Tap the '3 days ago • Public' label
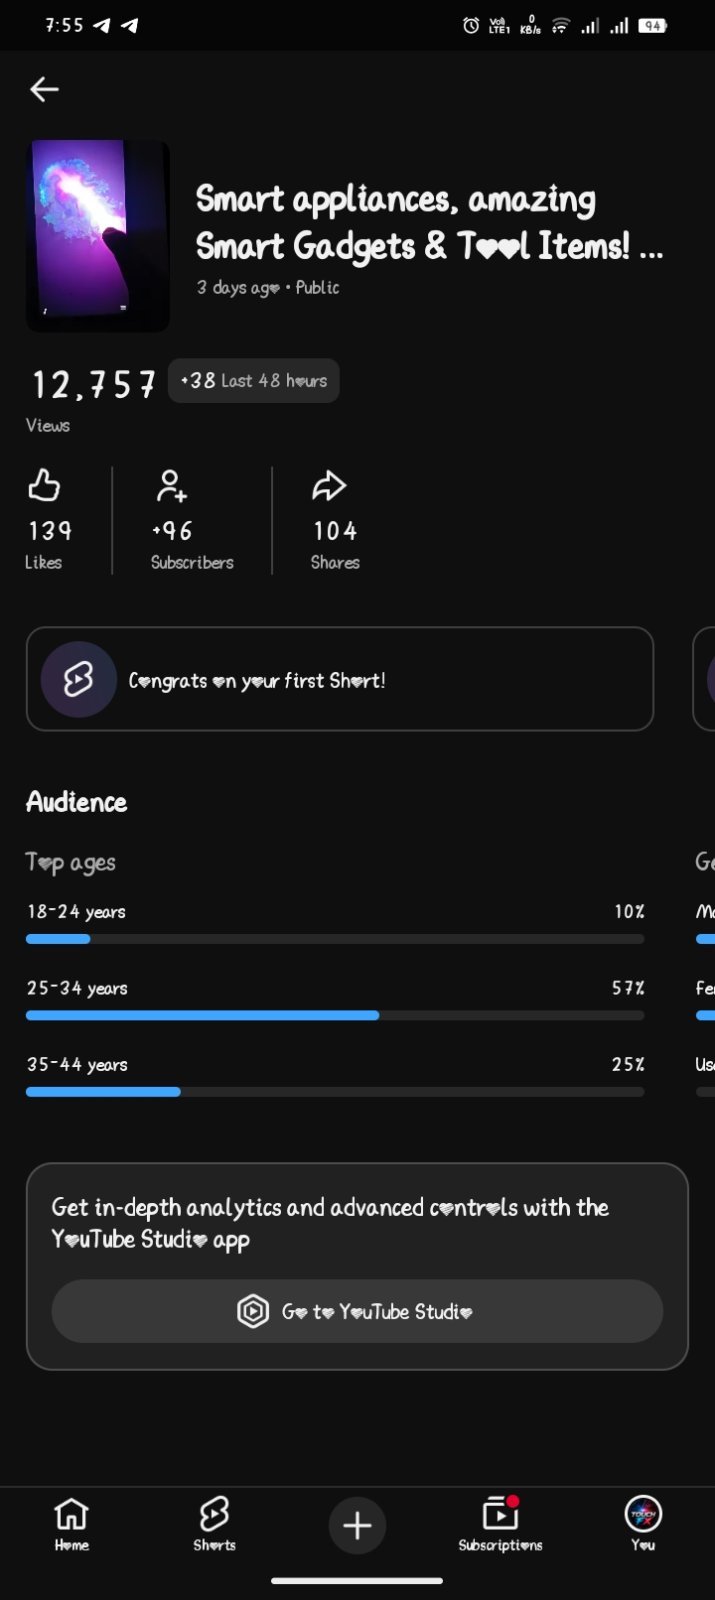Viewport: 715px width, 1600px height. (x=267, y=288)
